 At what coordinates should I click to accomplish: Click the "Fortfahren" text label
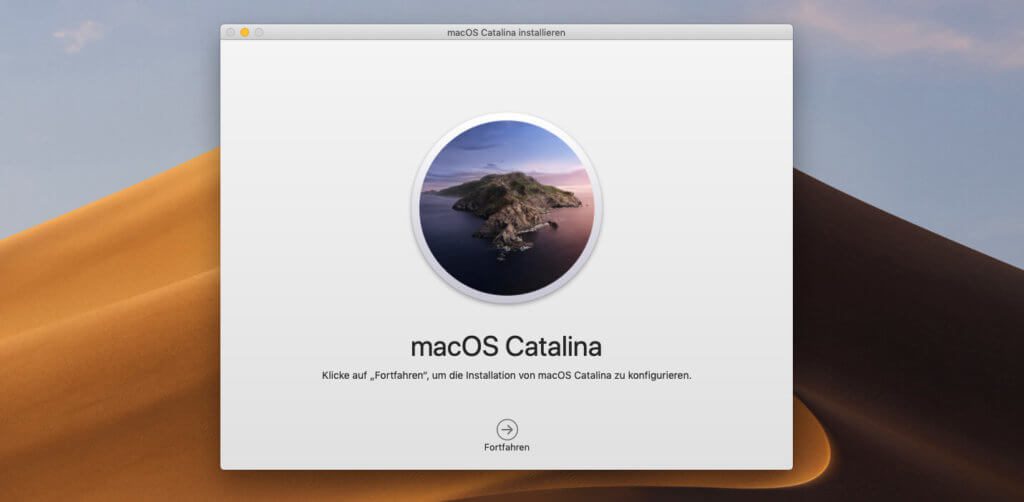click(507, 447)
